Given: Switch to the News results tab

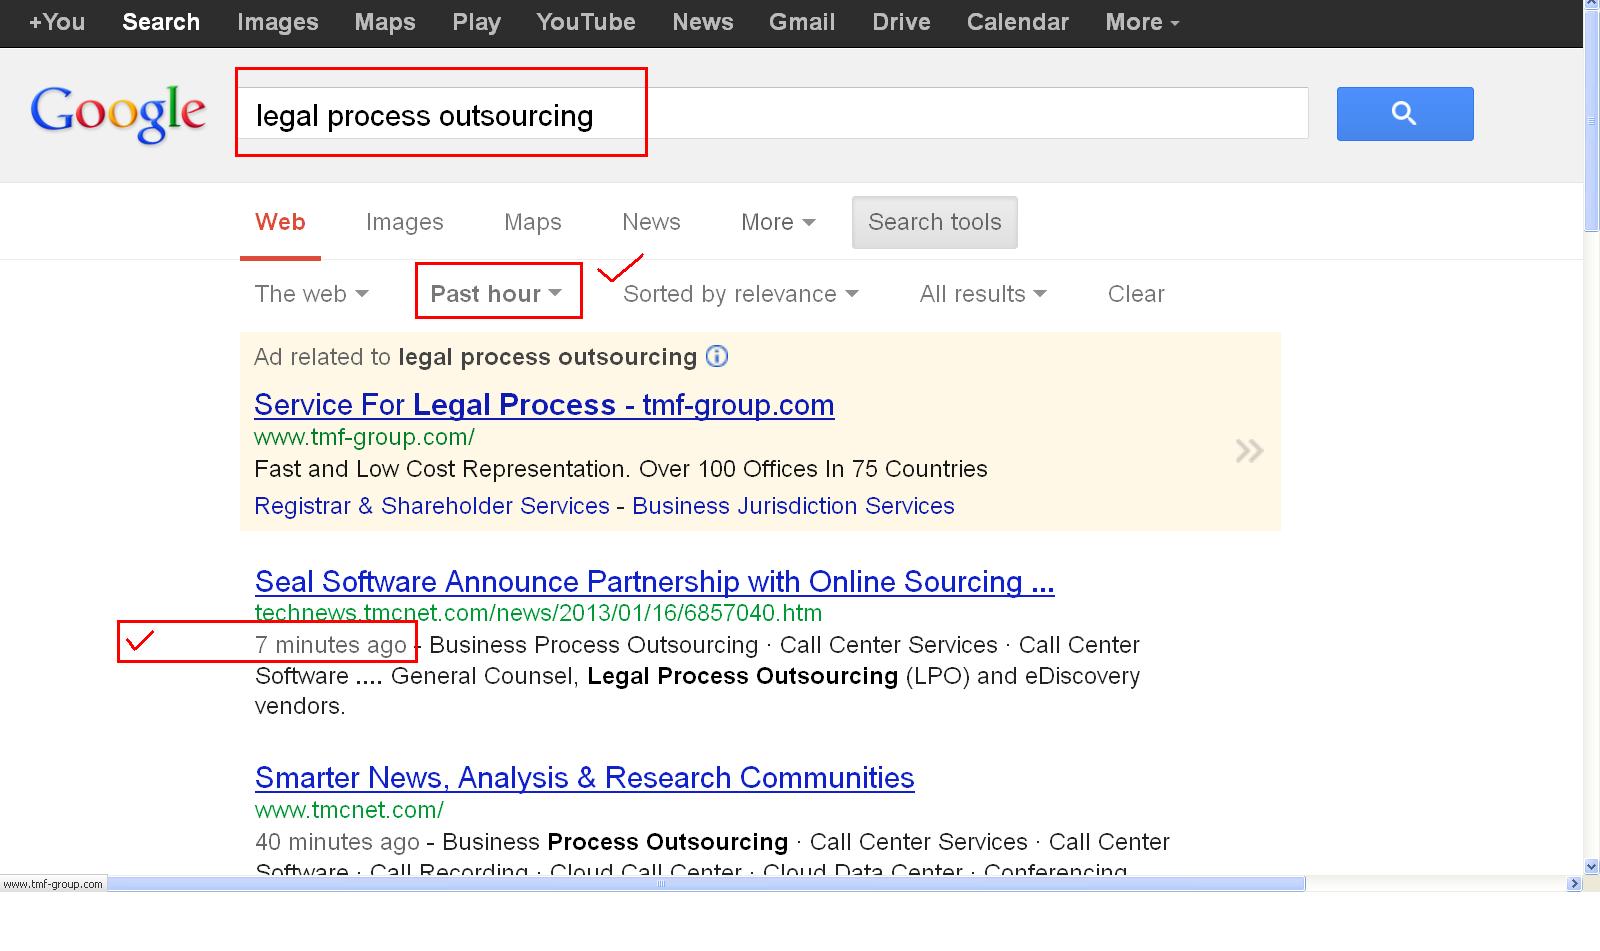Looking at the screenshot, I should pos(651,222).
